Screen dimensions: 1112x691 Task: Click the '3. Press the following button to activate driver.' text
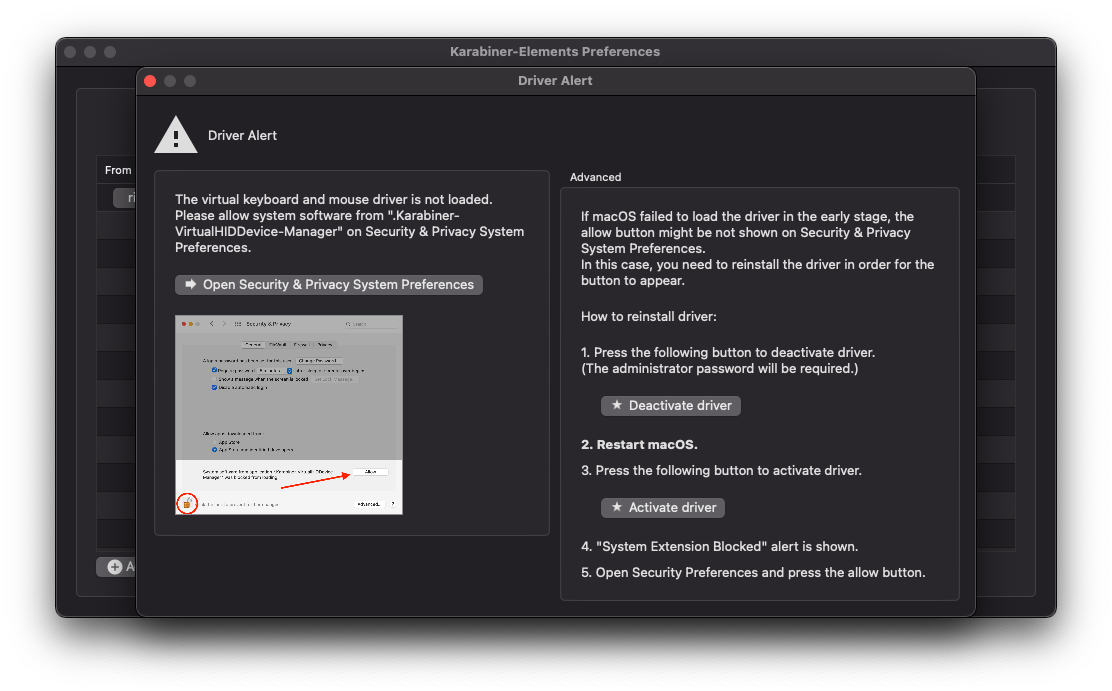point(721,471)
